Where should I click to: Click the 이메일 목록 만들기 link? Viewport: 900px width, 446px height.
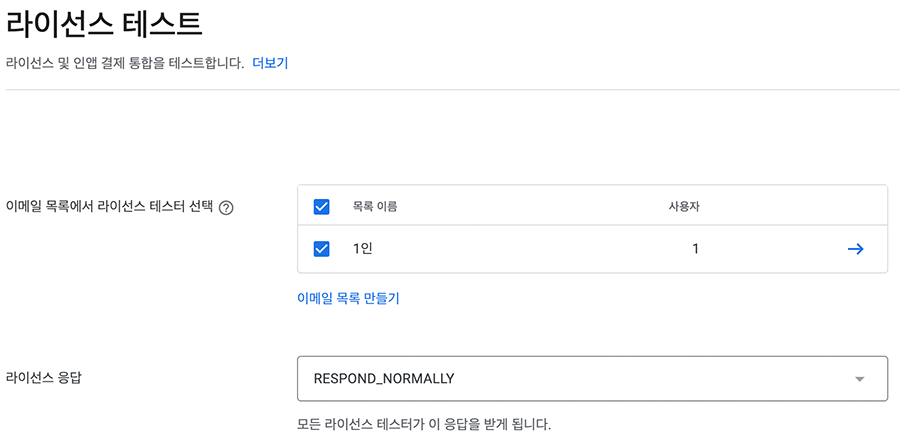[x=348, y=298]
